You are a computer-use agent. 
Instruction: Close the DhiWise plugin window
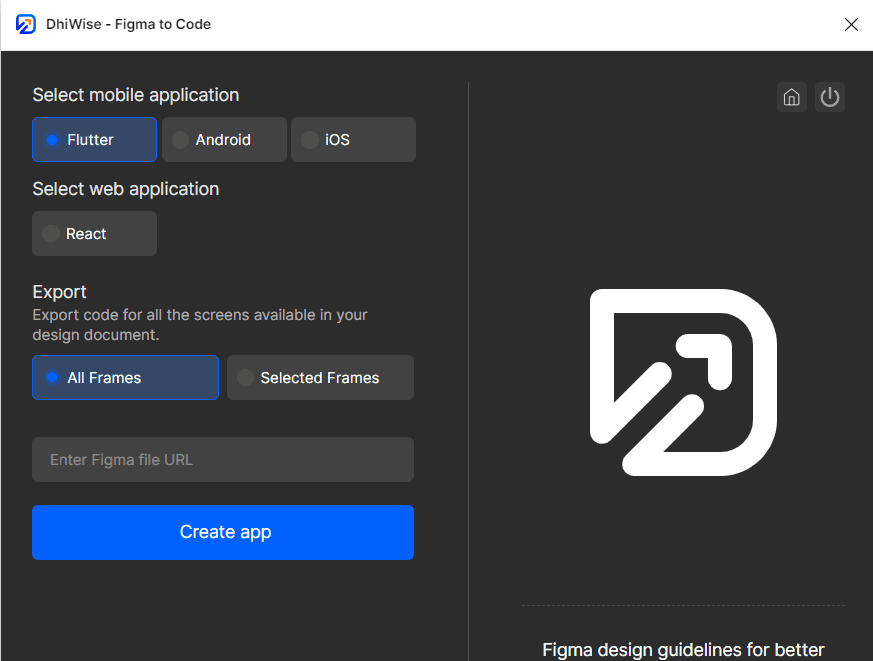point(851,24)
